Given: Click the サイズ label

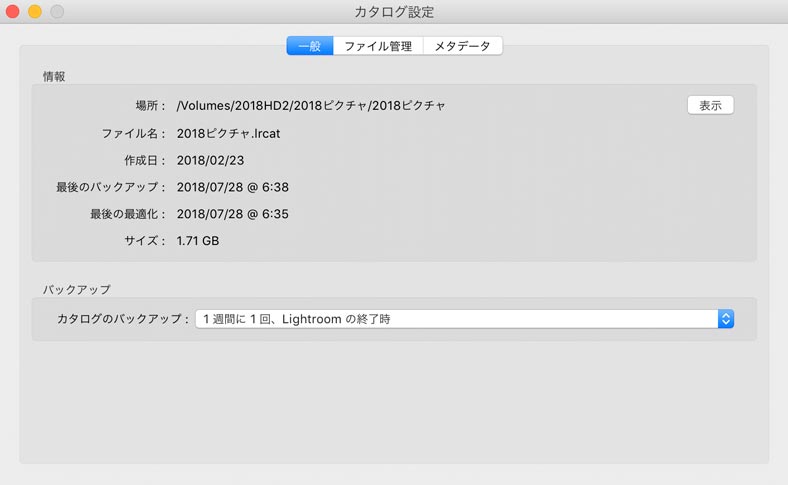Looking at the screenshot, I should (x=145, y=241).
